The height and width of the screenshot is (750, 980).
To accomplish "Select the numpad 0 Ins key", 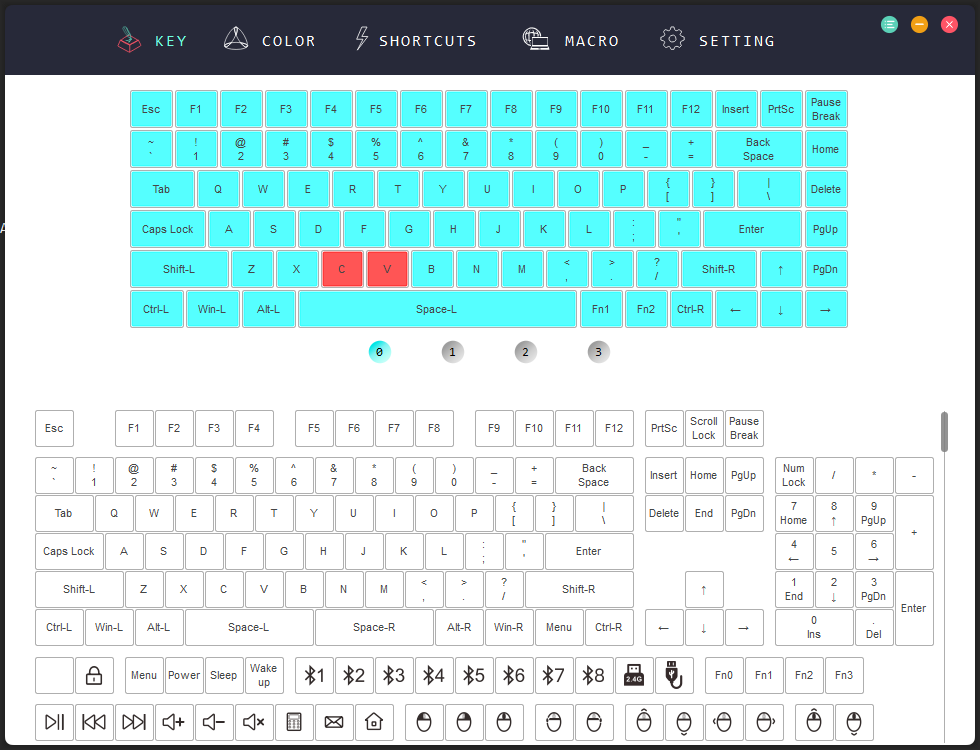I will [814, 628].
